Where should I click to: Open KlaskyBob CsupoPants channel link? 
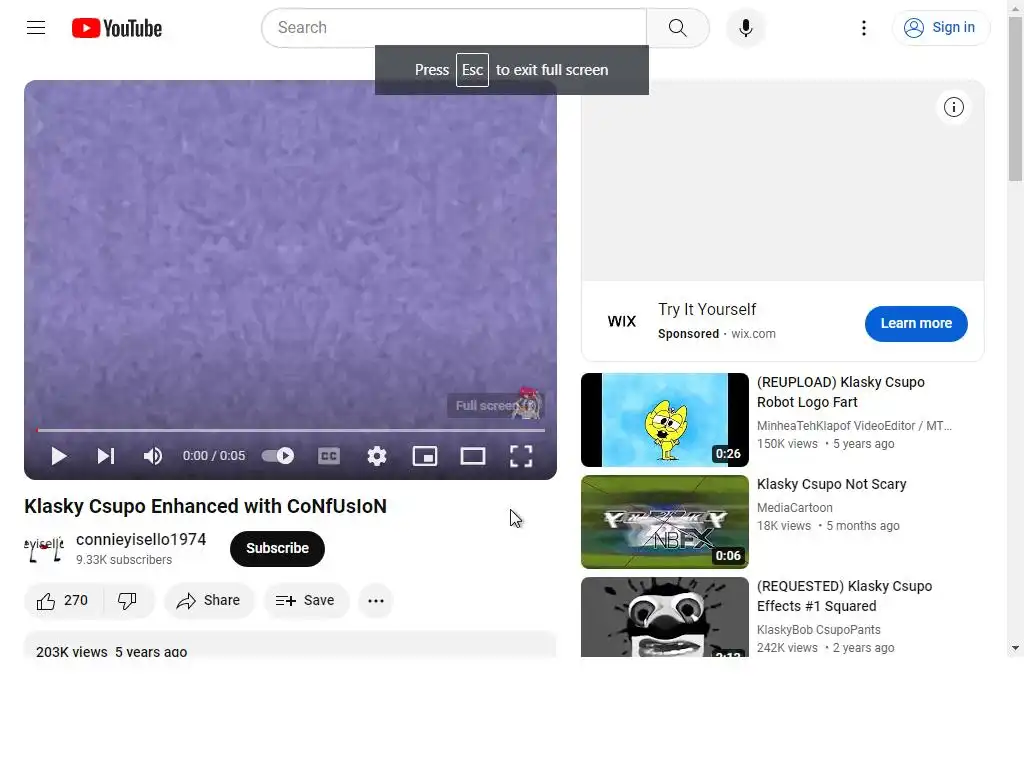pyautogui.click(x=818, y=630)
